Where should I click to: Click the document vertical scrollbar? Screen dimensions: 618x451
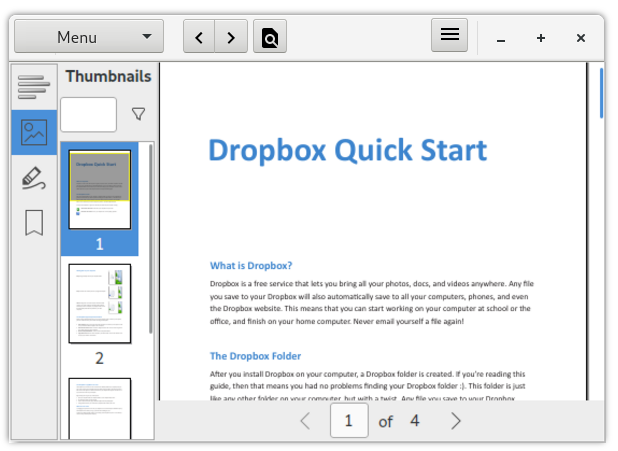[x=601, y=93]
